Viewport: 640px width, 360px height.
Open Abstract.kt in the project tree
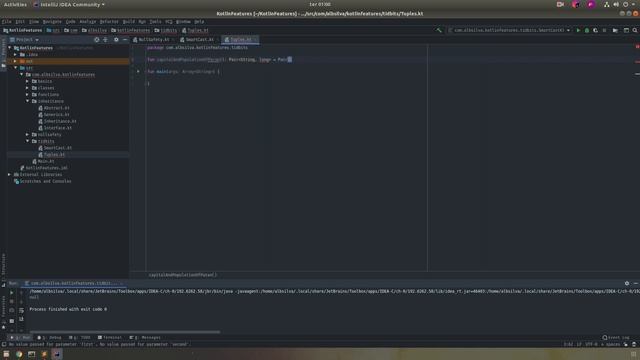[x=54, y=108]
